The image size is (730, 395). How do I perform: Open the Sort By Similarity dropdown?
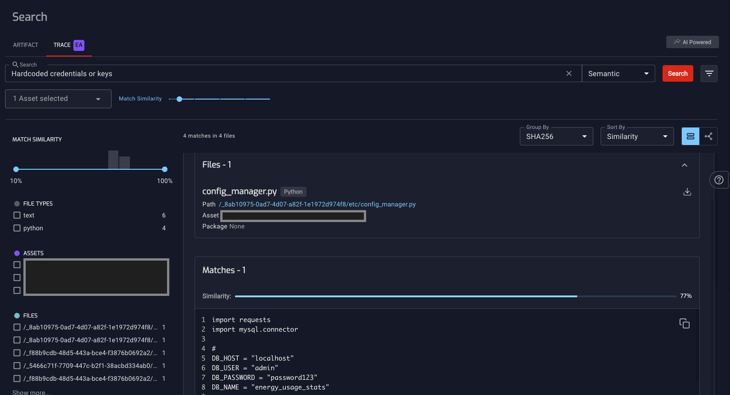637,136
